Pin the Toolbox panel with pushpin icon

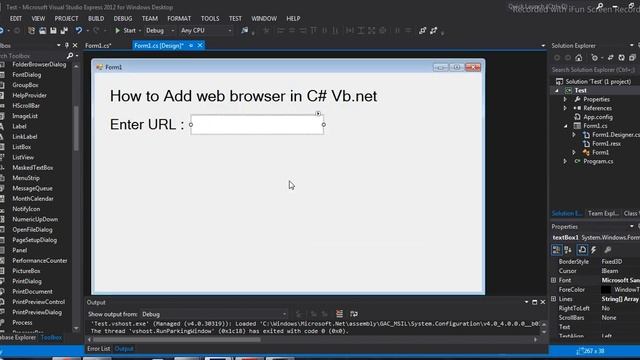point(67,45)
